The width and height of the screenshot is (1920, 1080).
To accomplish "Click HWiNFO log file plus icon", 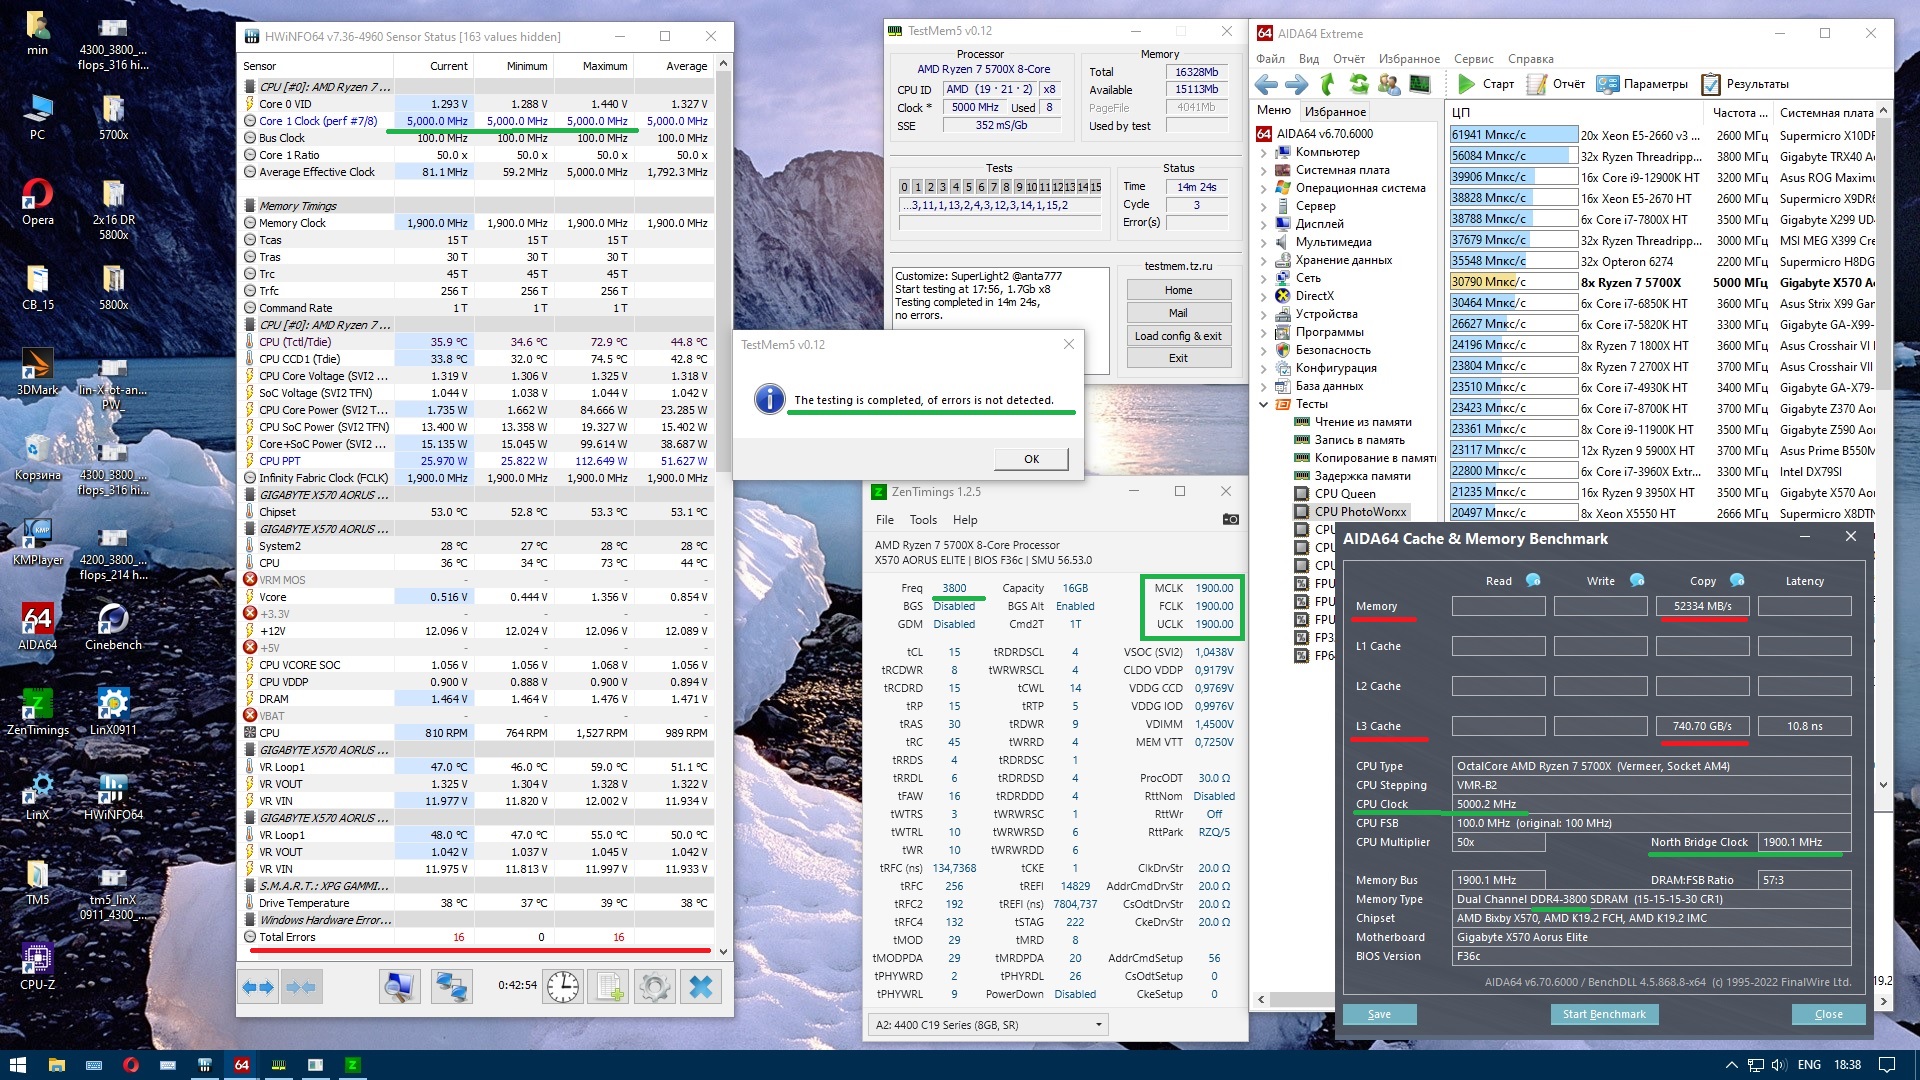I will click(x=609, y=987).
